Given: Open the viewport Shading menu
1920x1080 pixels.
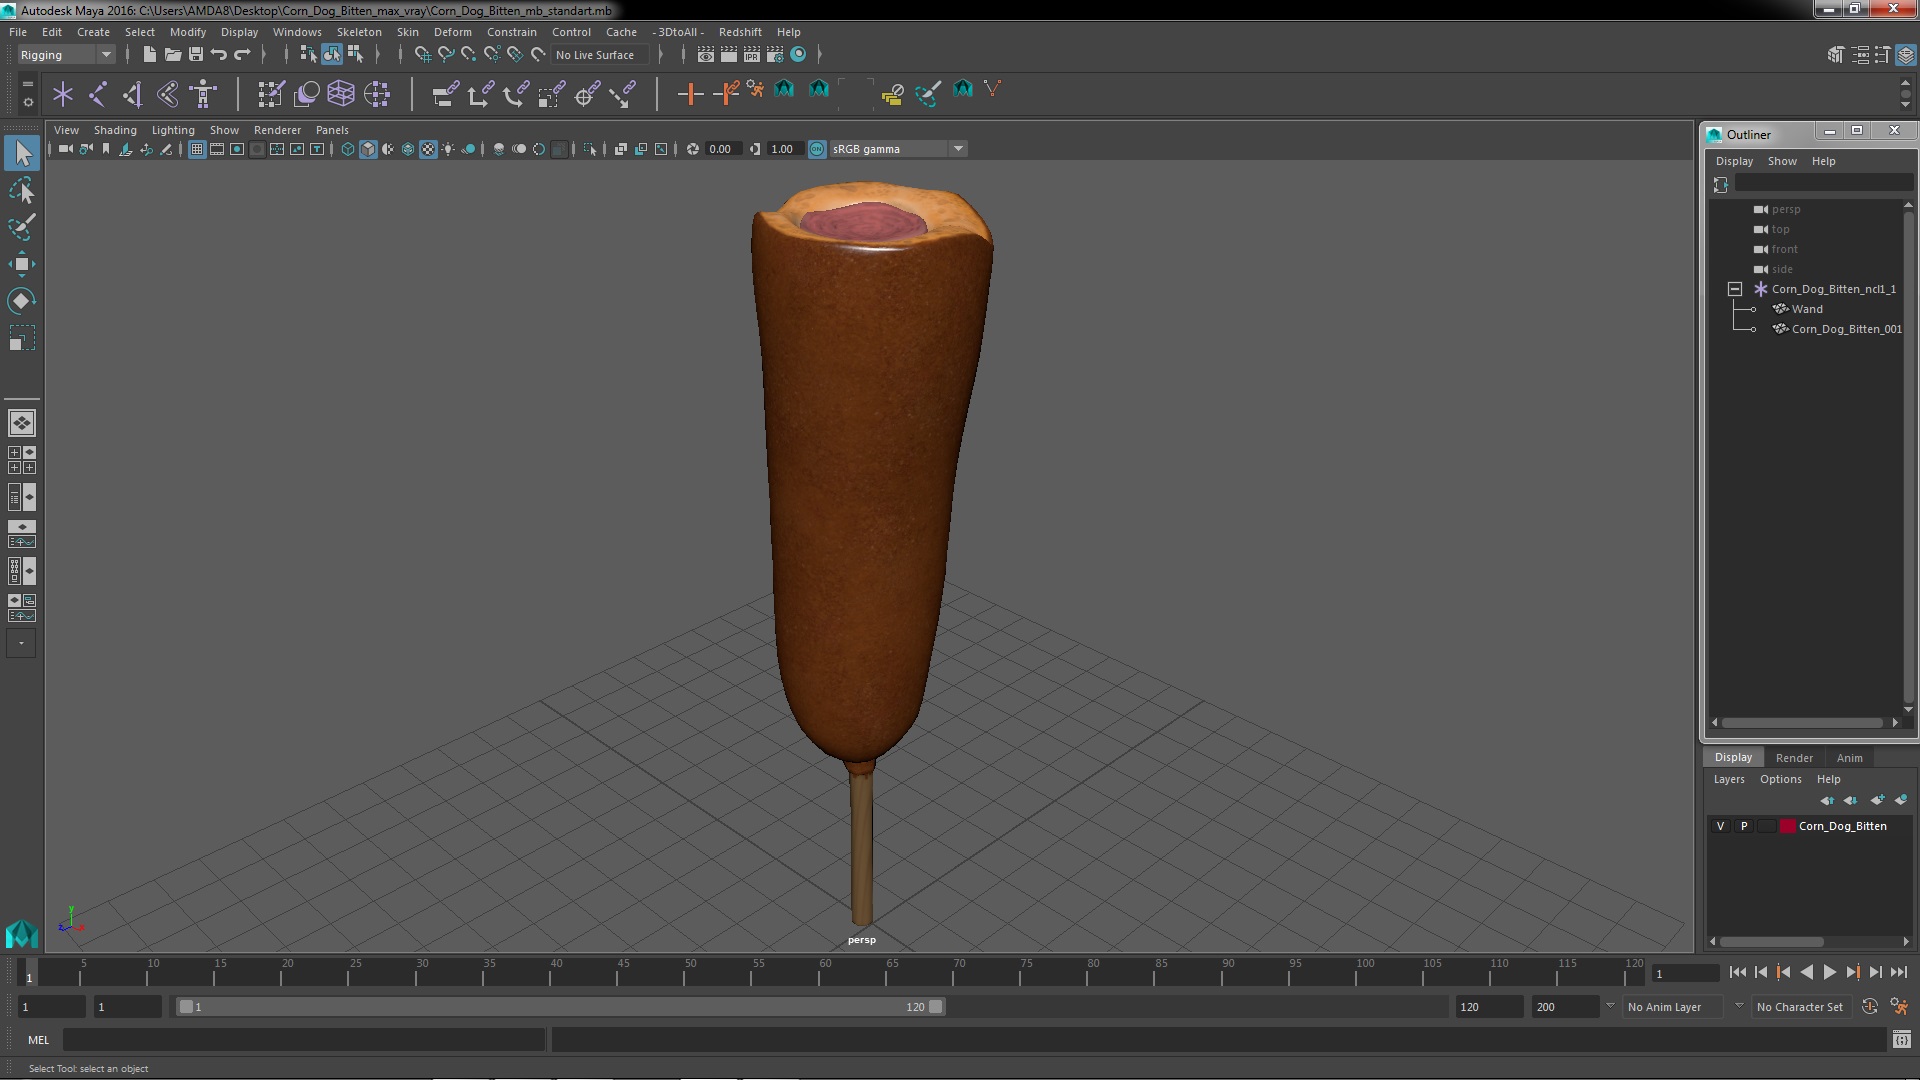Looking at the screenshot, I should tap(114, 130).
